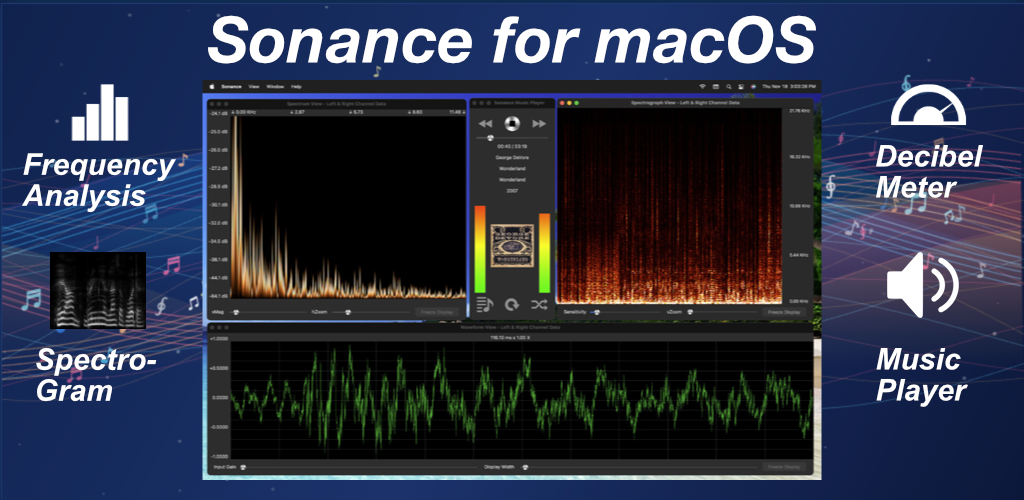Click the Siri icon in menu bar
This screenshot has height=500, width=1024.
pos(754,86)
